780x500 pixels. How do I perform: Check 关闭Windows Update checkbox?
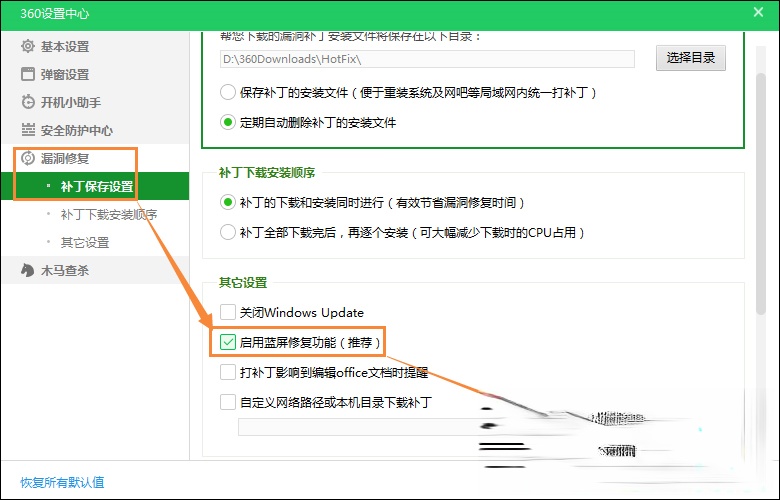tap(228, 312)
